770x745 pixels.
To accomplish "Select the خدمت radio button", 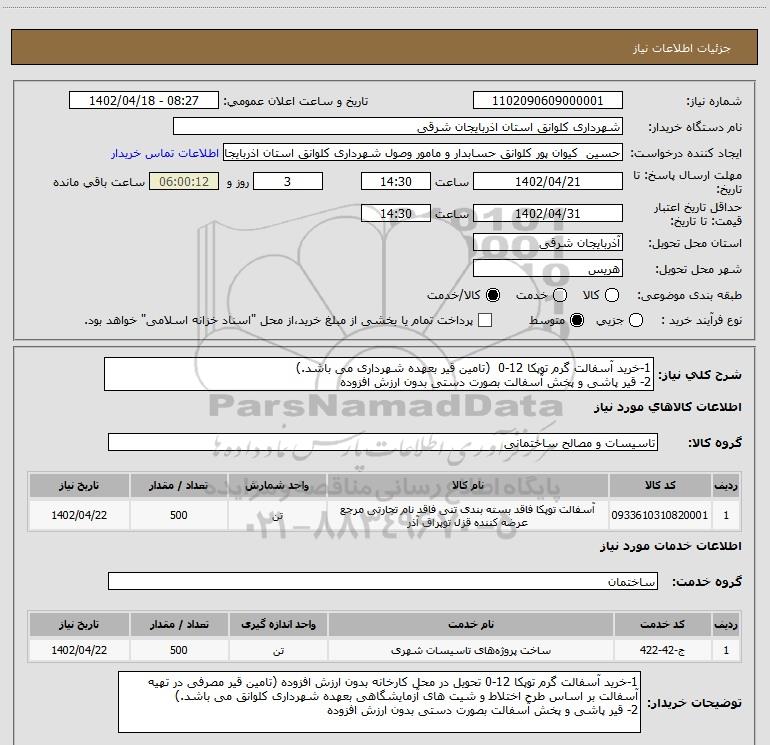I will (x=560, y=295).
